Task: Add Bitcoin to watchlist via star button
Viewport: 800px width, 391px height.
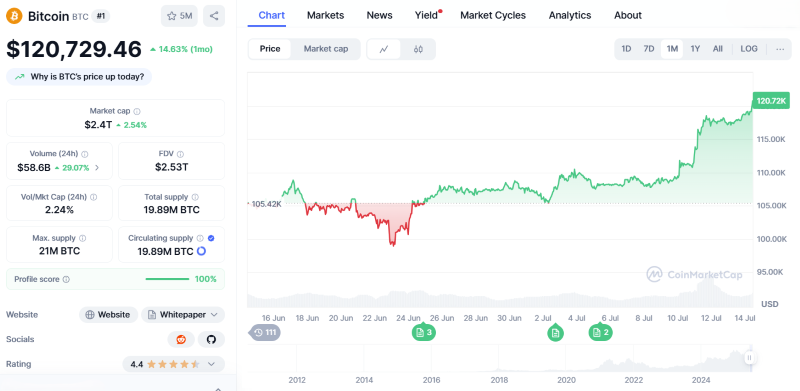Action: tap(179, 16)
